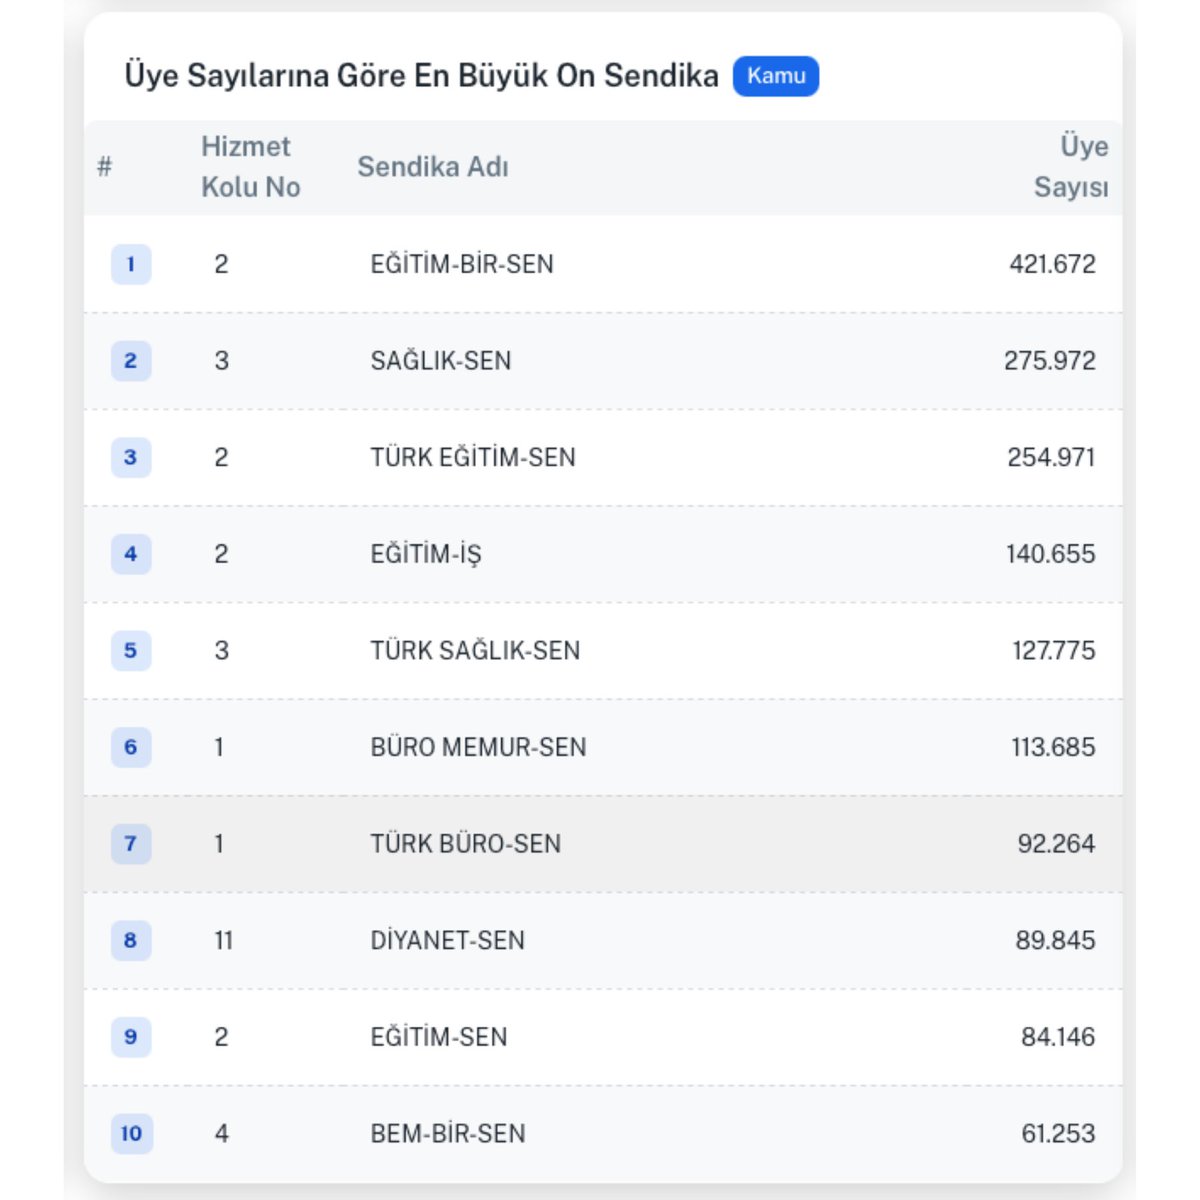Screen dimensions: 1200x1200
Task: Click the Sendika Adı column header
Action: point(433,167)
